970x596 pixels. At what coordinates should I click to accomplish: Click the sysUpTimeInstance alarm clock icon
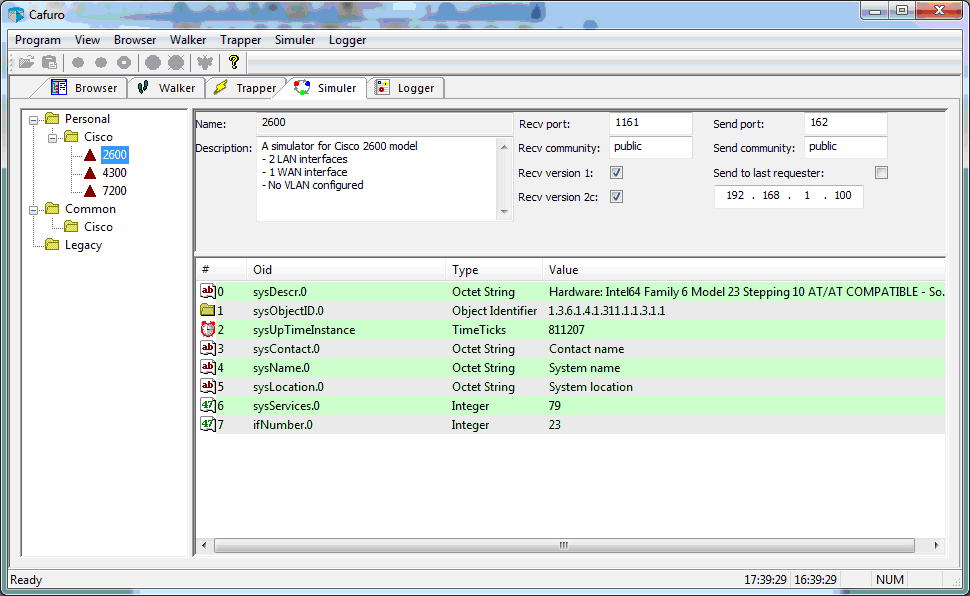(x=208, y=330)
